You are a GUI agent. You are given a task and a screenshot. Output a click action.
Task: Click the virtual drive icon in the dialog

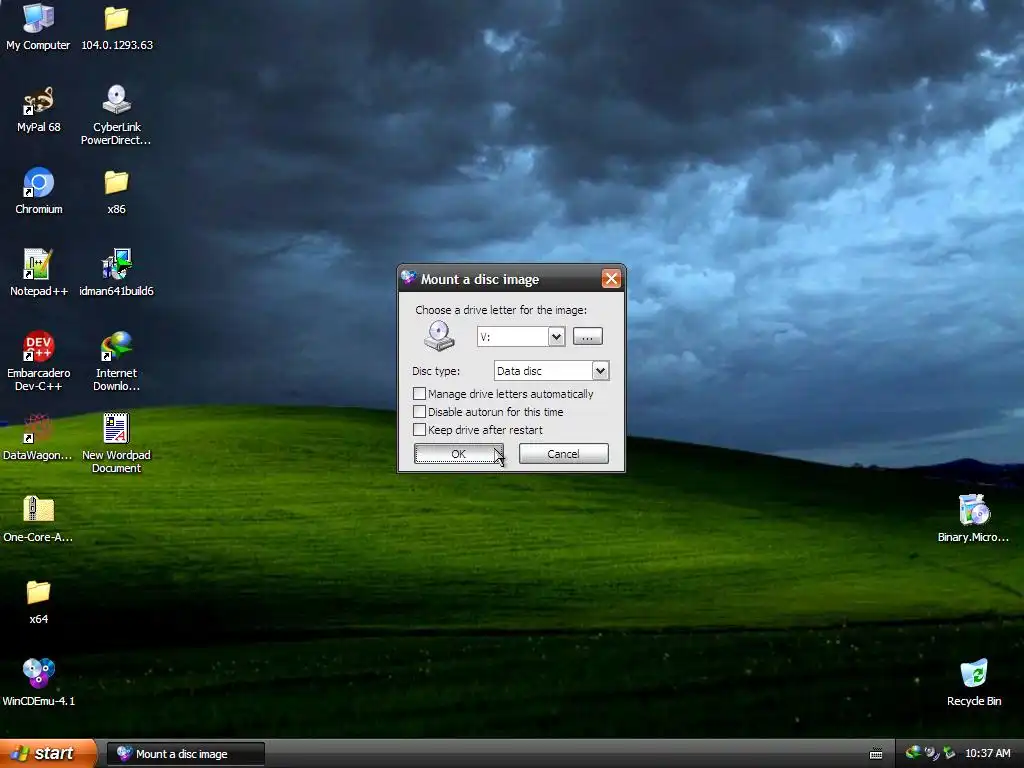(439, 336)
